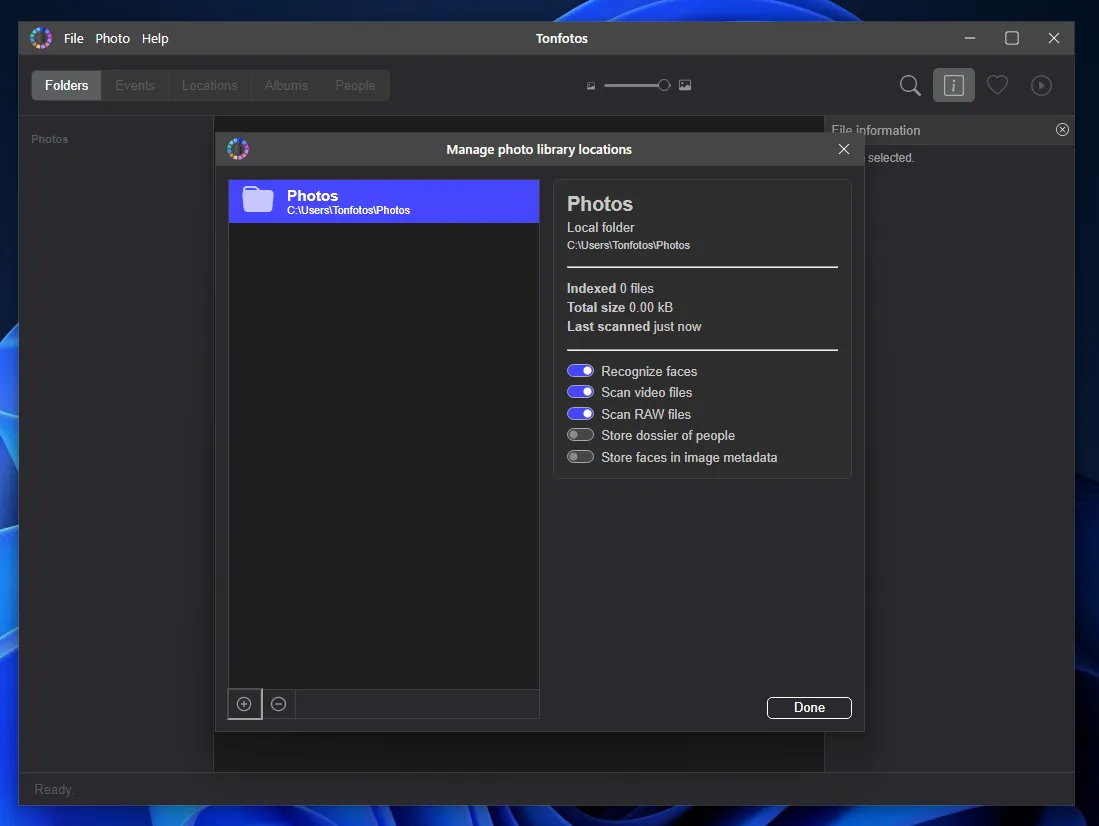Show favorites with the heart icon
The height and width of the screenshot is (826, 1099).
point(997,86)
